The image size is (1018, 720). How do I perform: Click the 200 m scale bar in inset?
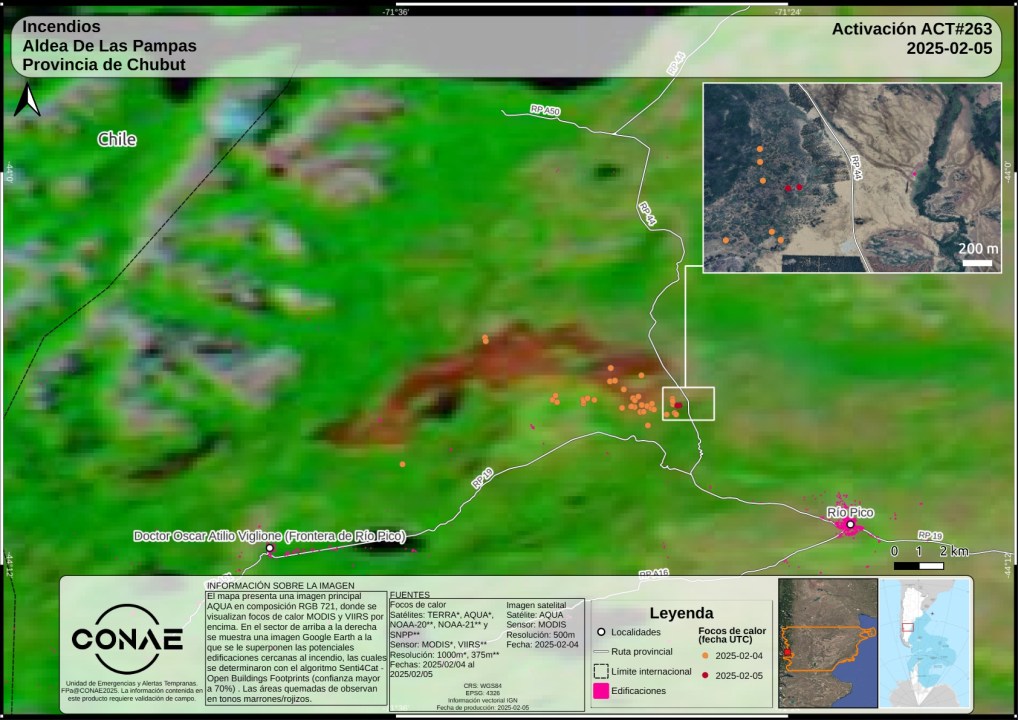point(978,262)
